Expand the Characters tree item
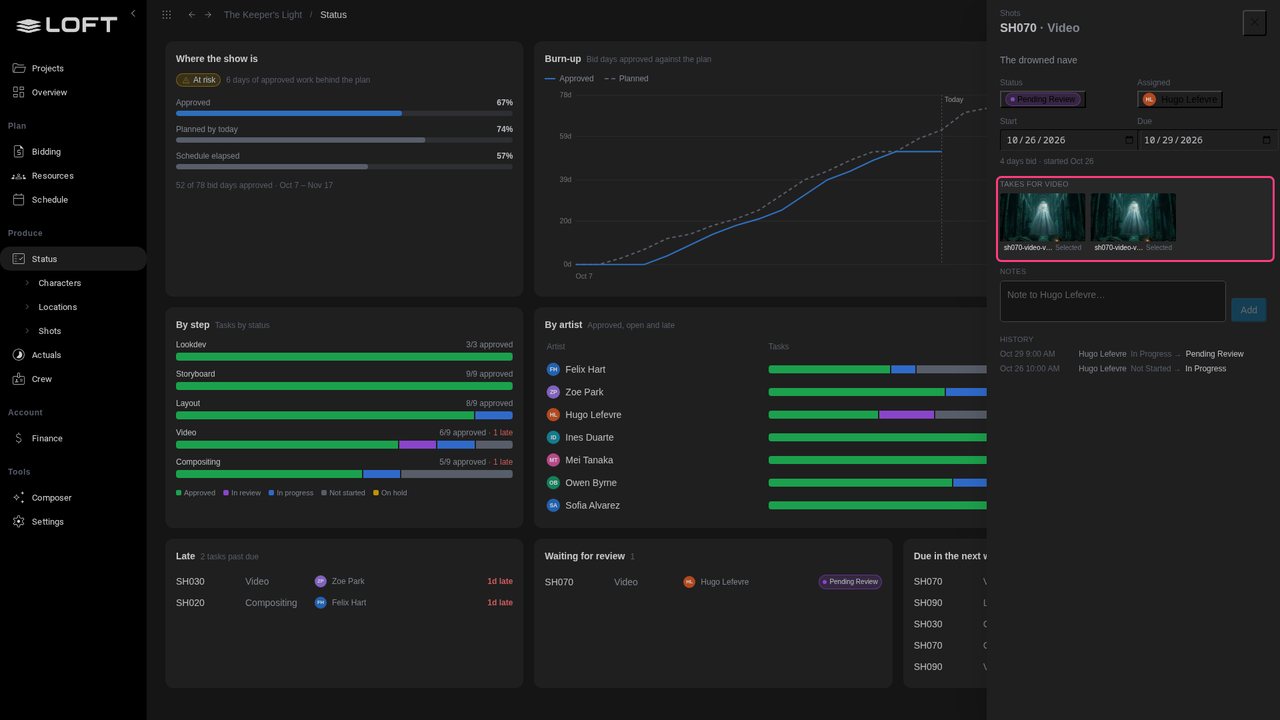Screen dimensions: 1280x720 tap(27, 283)
